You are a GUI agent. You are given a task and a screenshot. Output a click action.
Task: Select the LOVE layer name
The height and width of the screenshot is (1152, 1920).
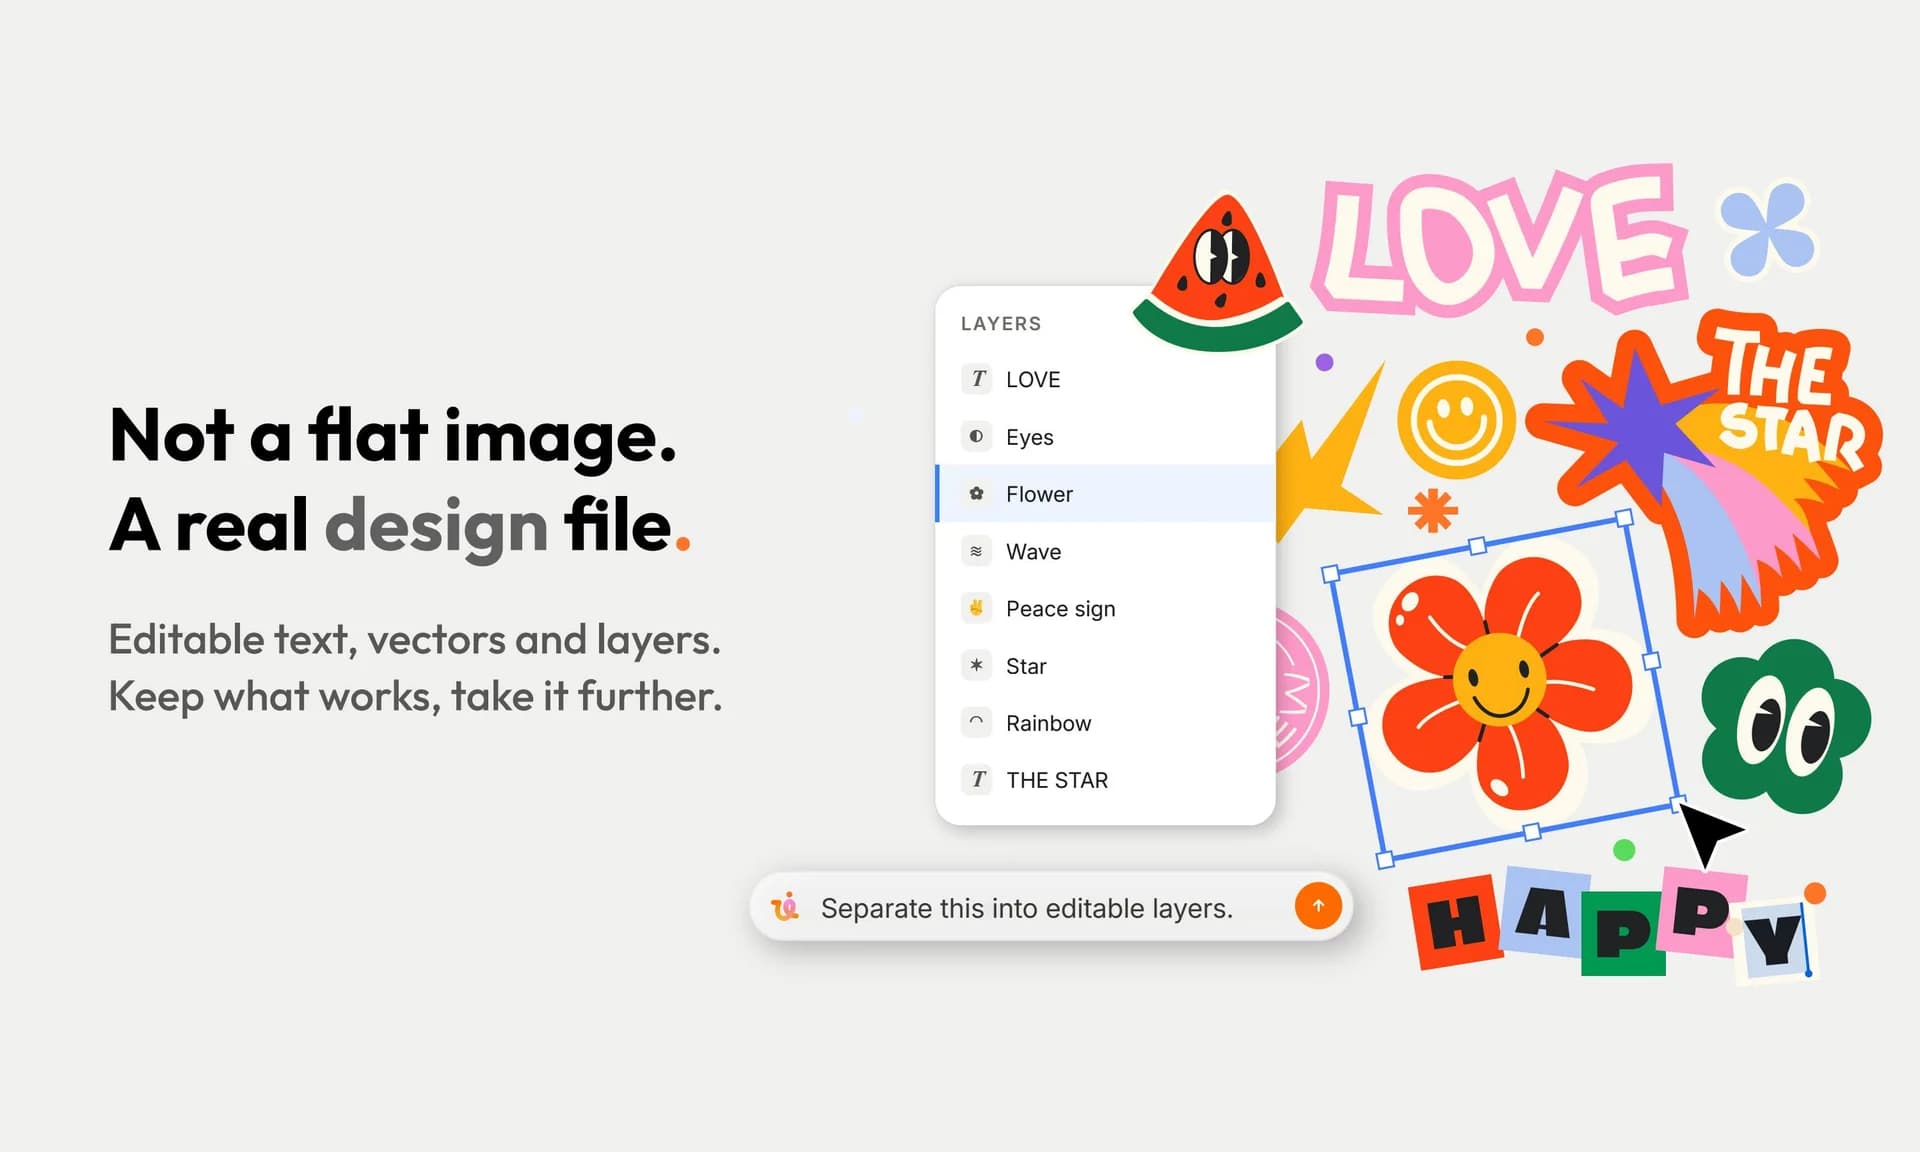(x=1033, y=380)
